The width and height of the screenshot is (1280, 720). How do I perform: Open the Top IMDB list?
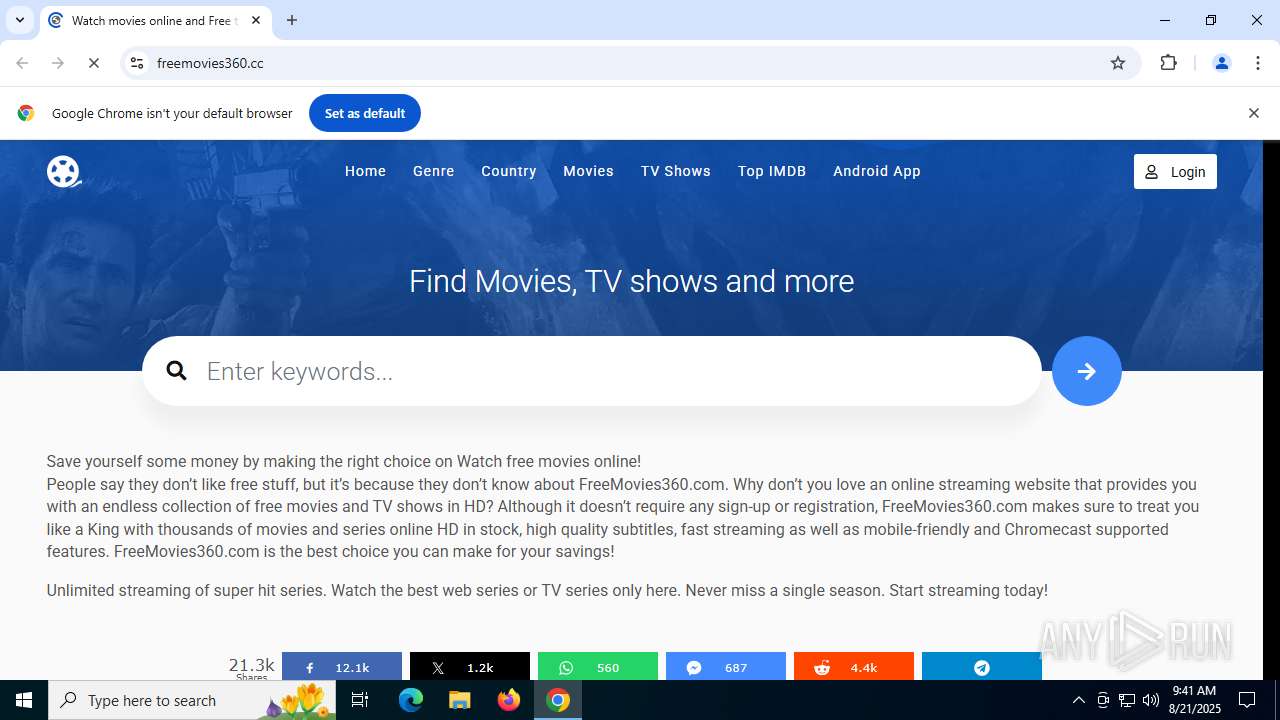(x=771, y=171)
